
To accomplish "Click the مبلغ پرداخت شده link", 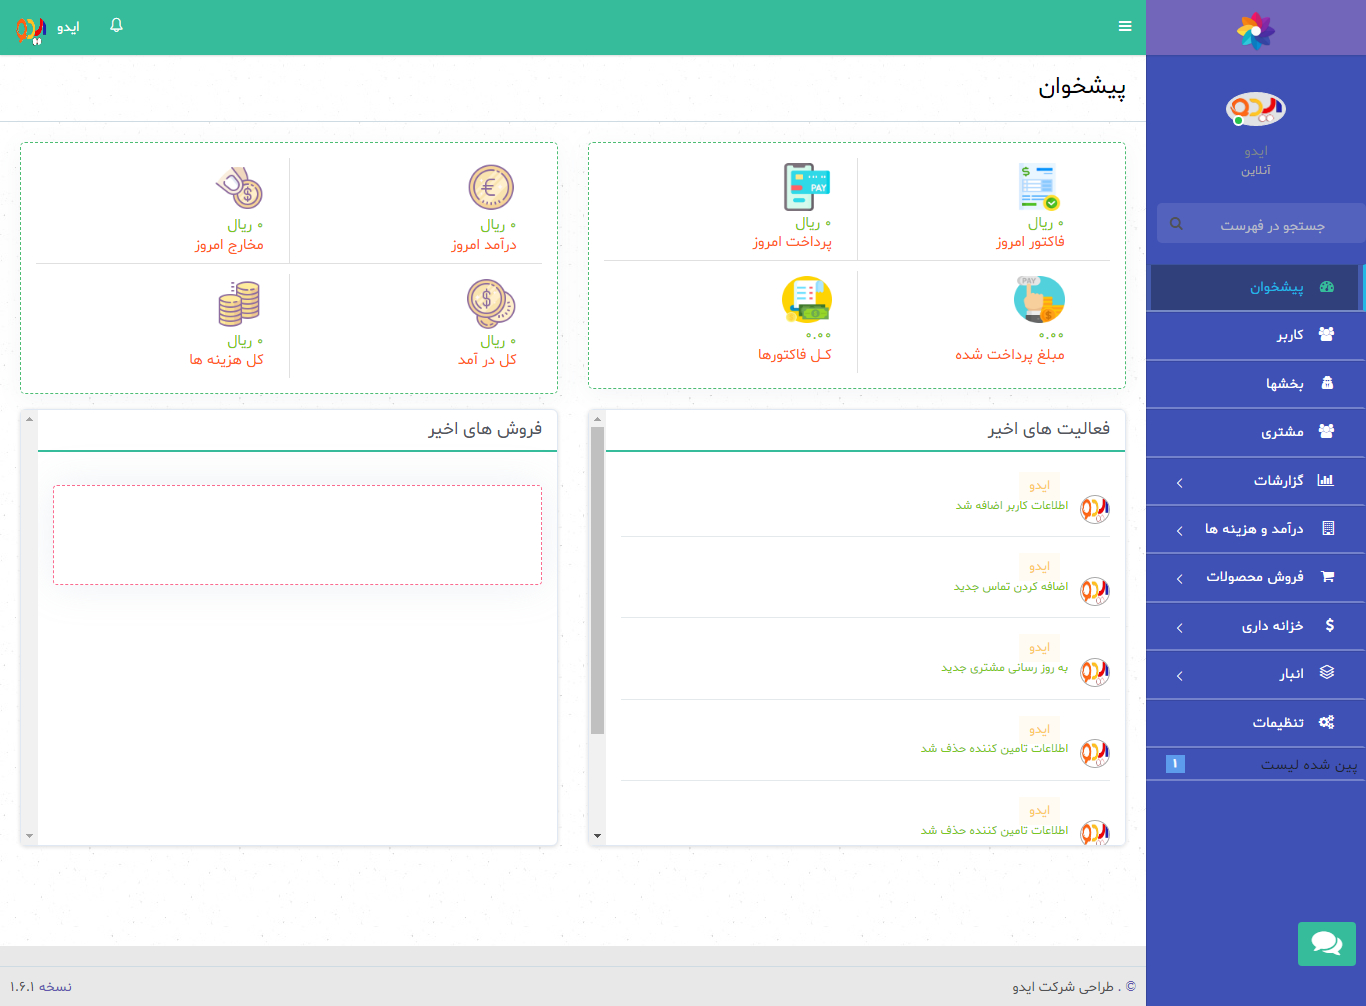I will click(x=1009, y=355).
